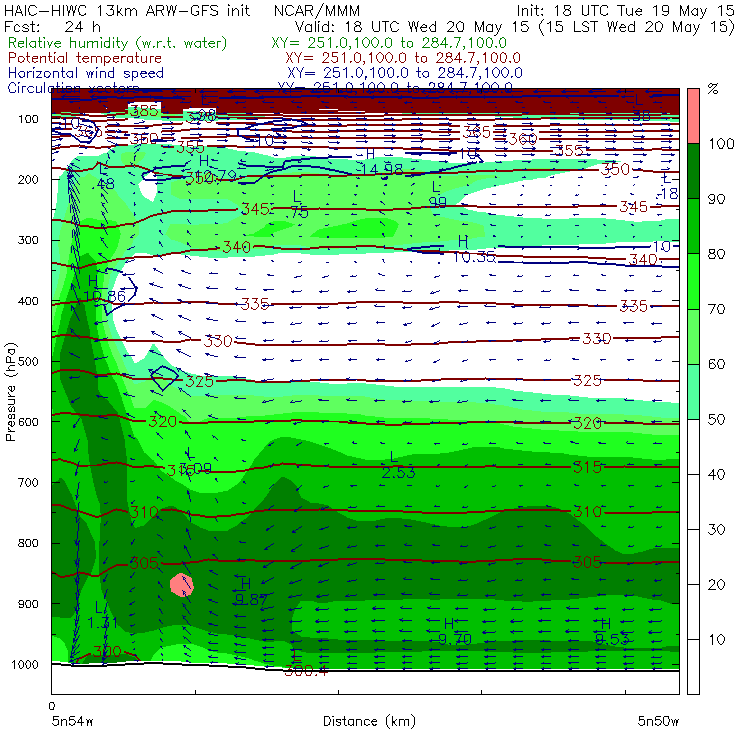Click the pink saturated humidity blob in the plot

click(x=182, y=585)
